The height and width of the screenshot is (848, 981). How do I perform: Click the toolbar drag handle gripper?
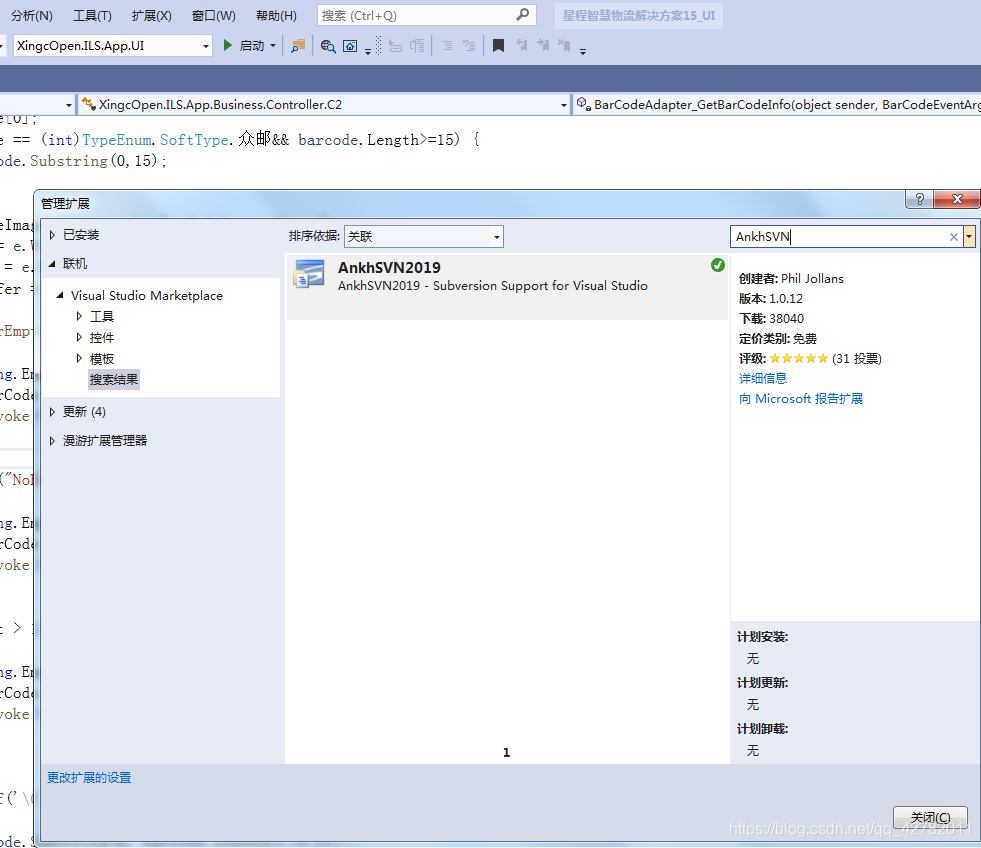(379, 45)
